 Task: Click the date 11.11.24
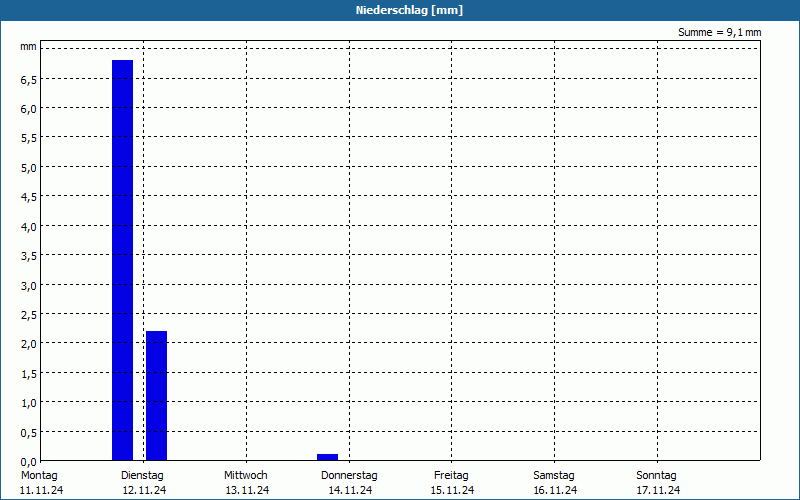42,490
